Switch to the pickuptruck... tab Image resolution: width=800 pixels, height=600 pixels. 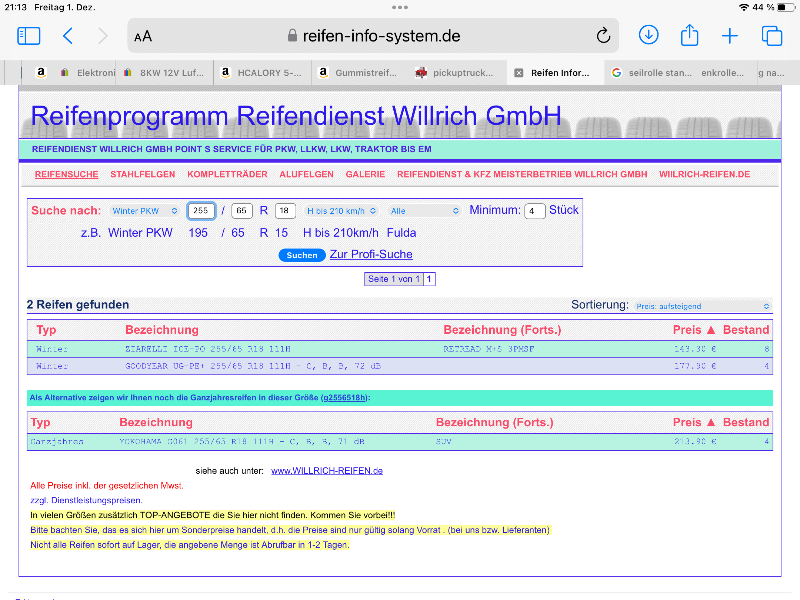(x=457, y=72)
